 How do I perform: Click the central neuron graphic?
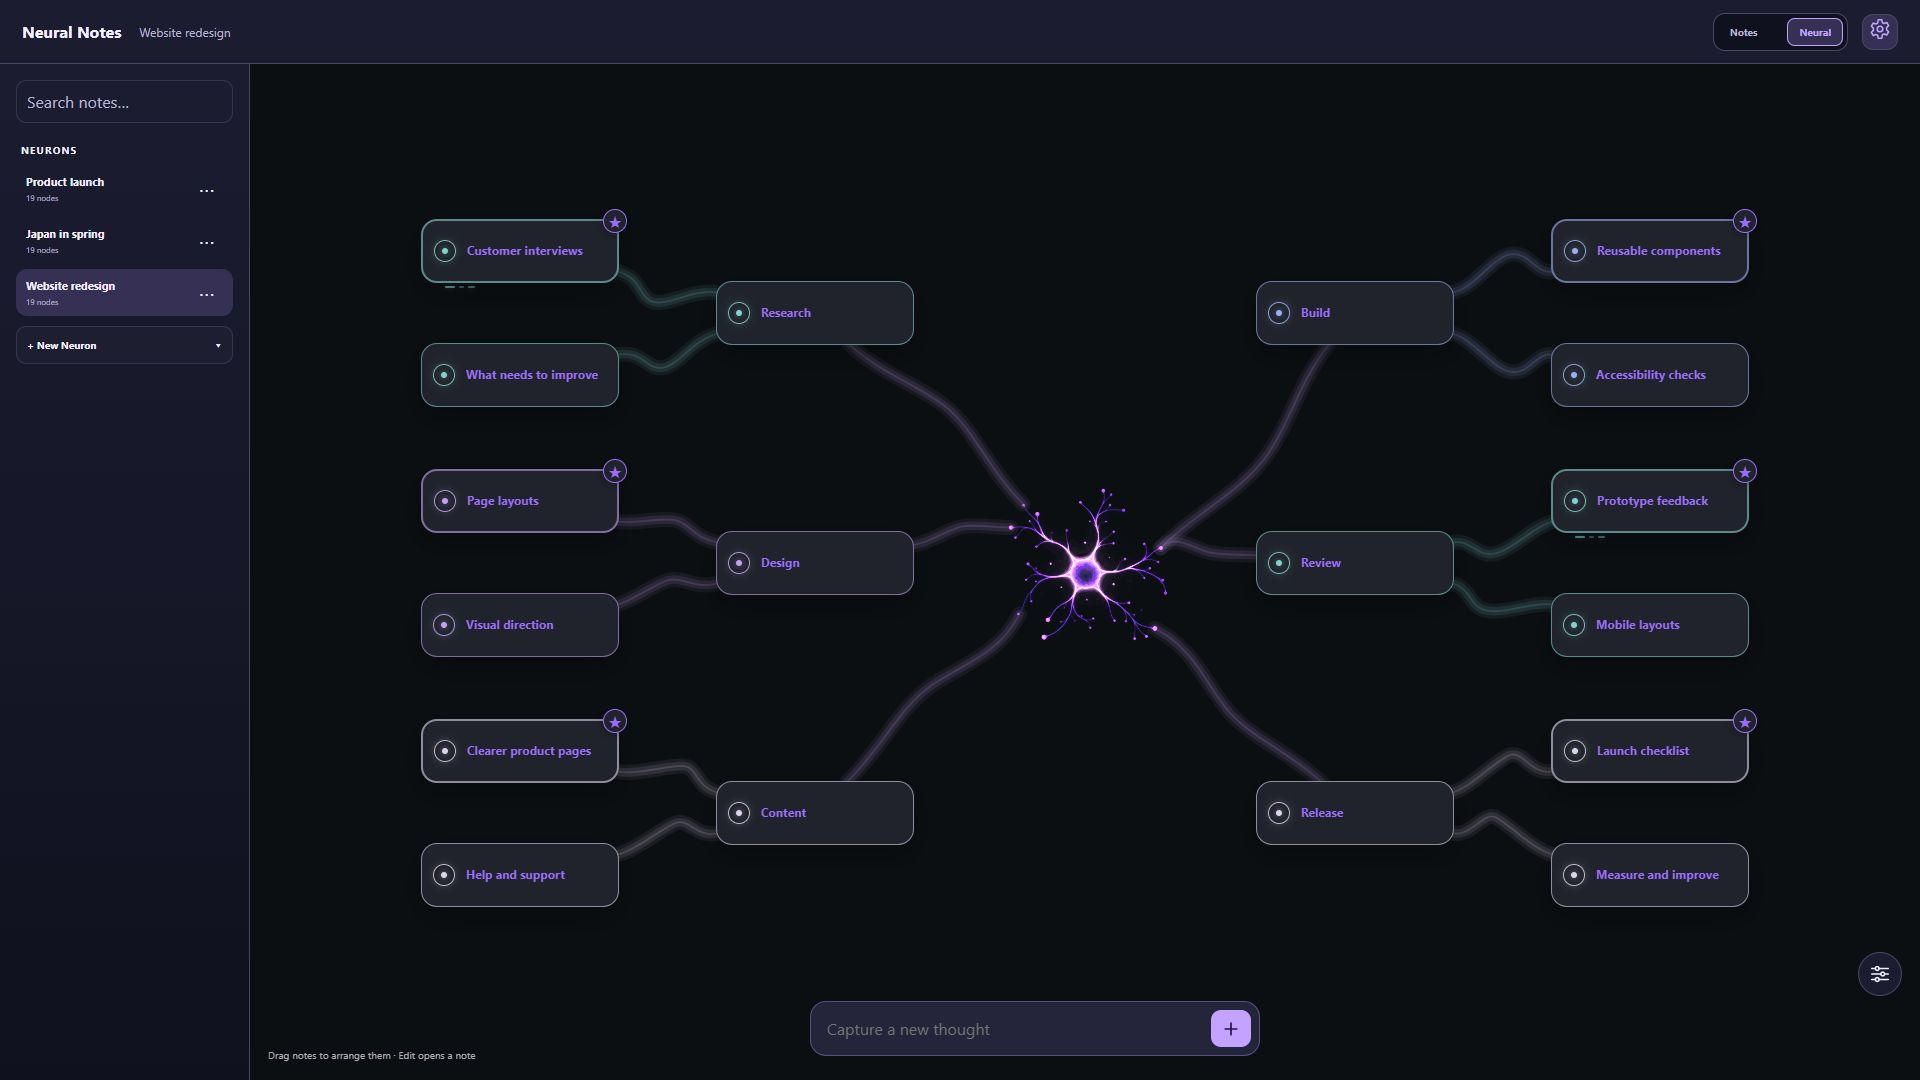1086,573
